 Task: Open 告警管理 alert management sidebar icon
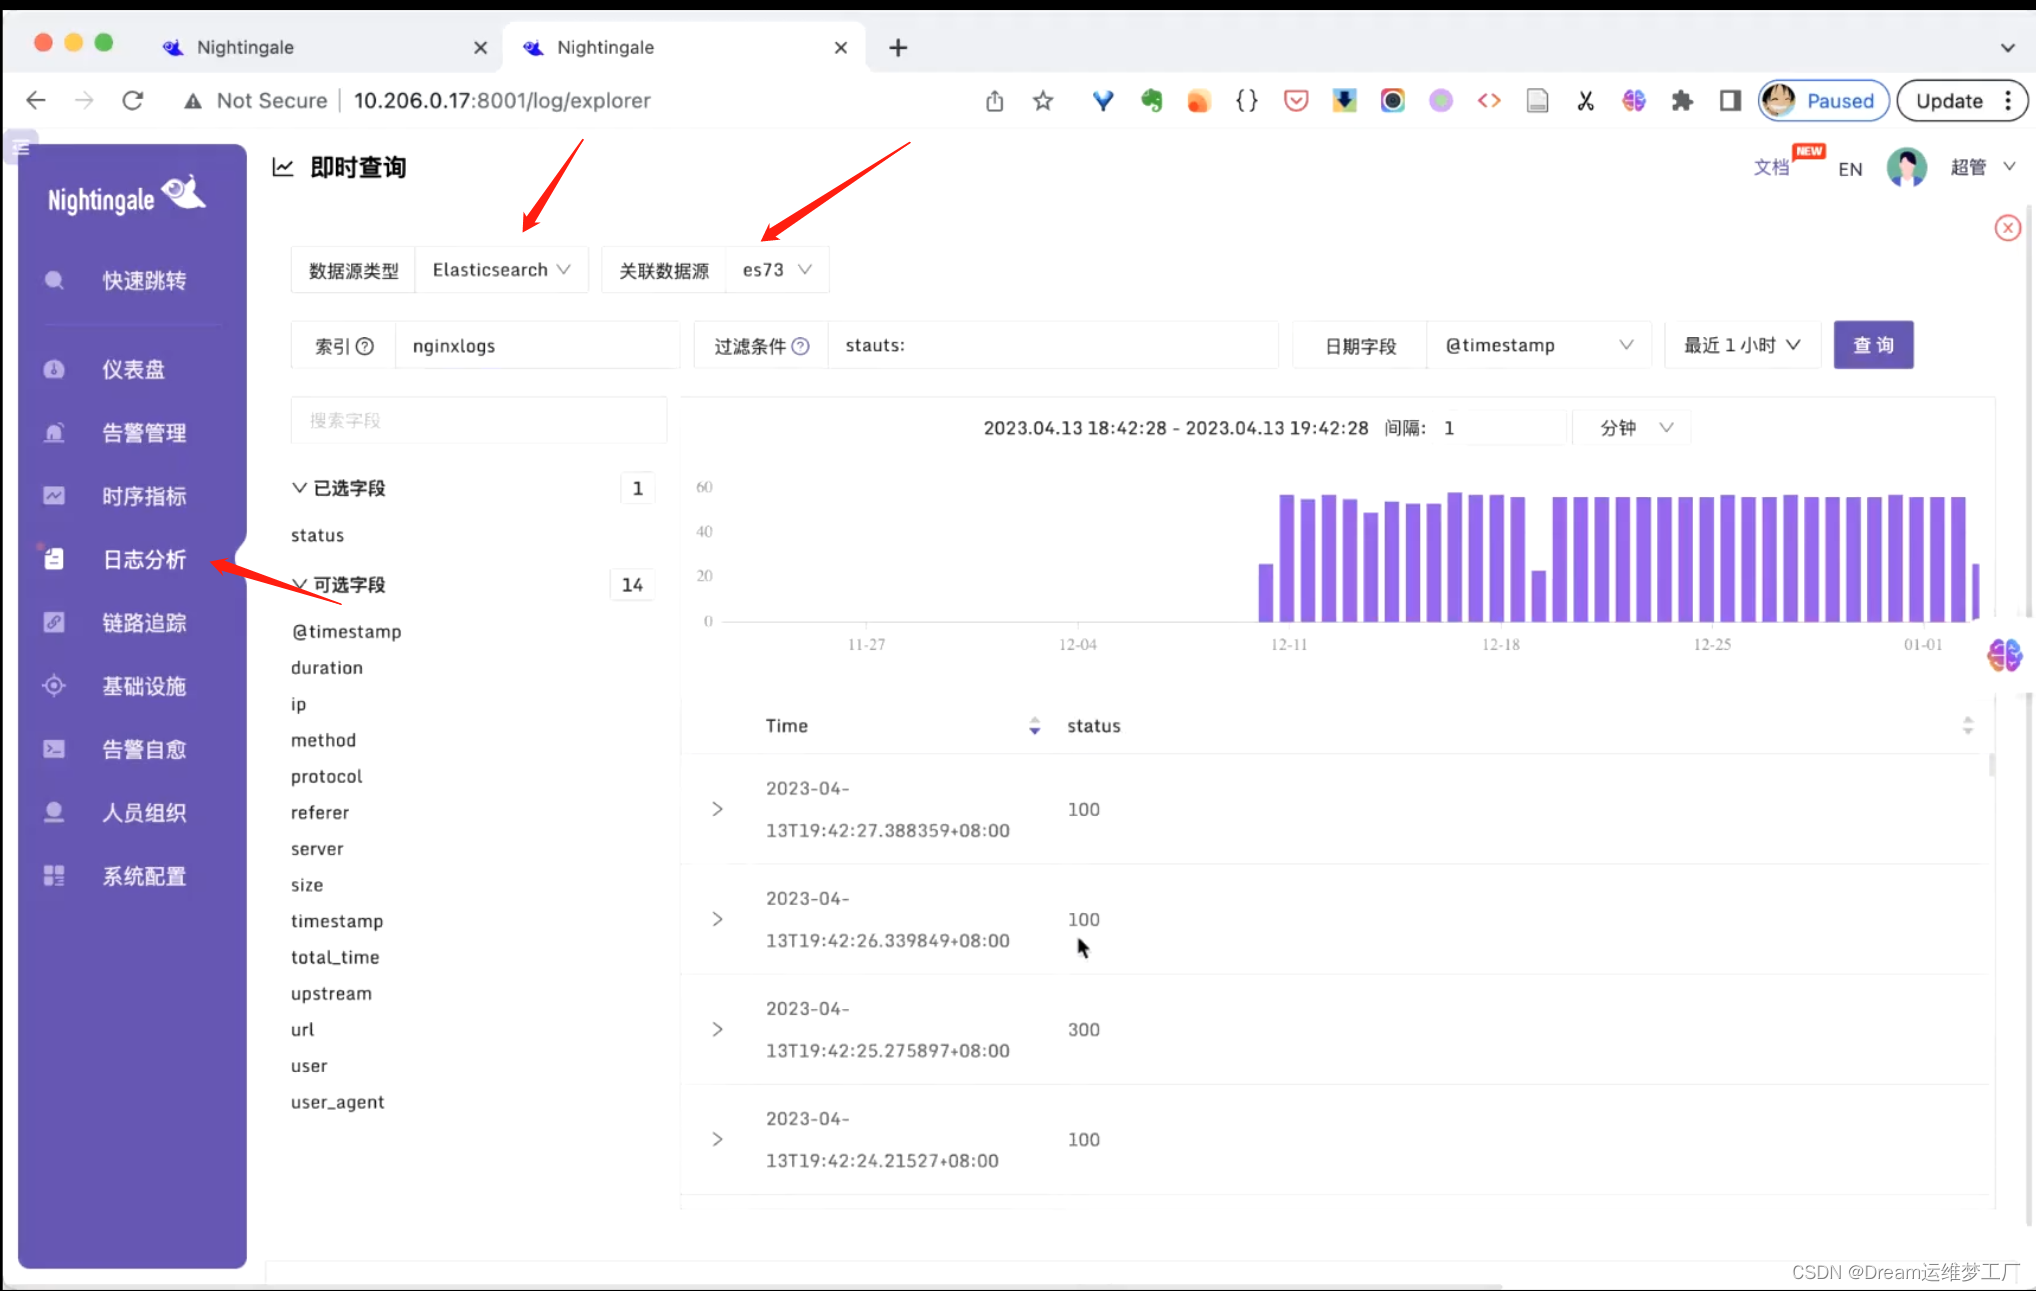tap(54, 433)
